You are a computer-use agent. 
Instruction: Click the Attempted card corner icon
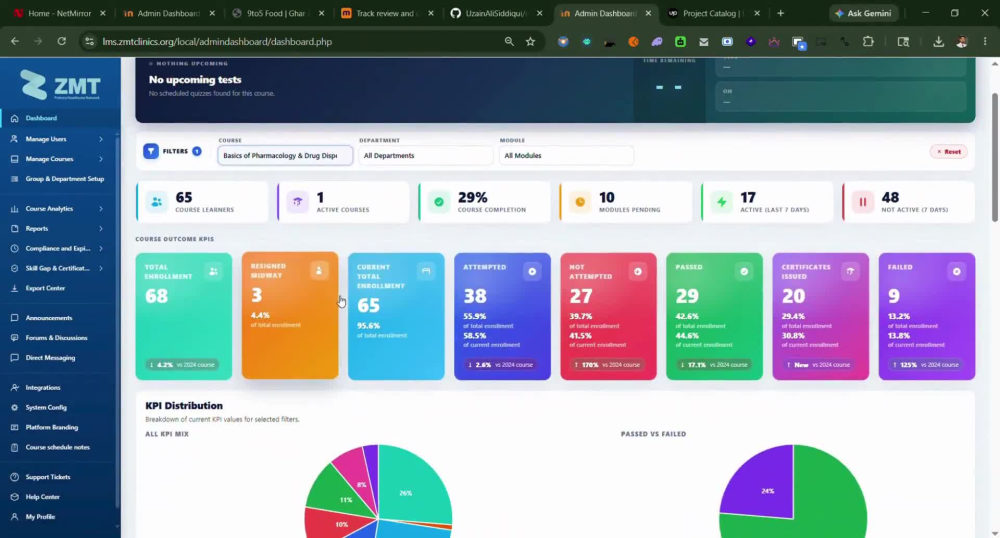532,272
